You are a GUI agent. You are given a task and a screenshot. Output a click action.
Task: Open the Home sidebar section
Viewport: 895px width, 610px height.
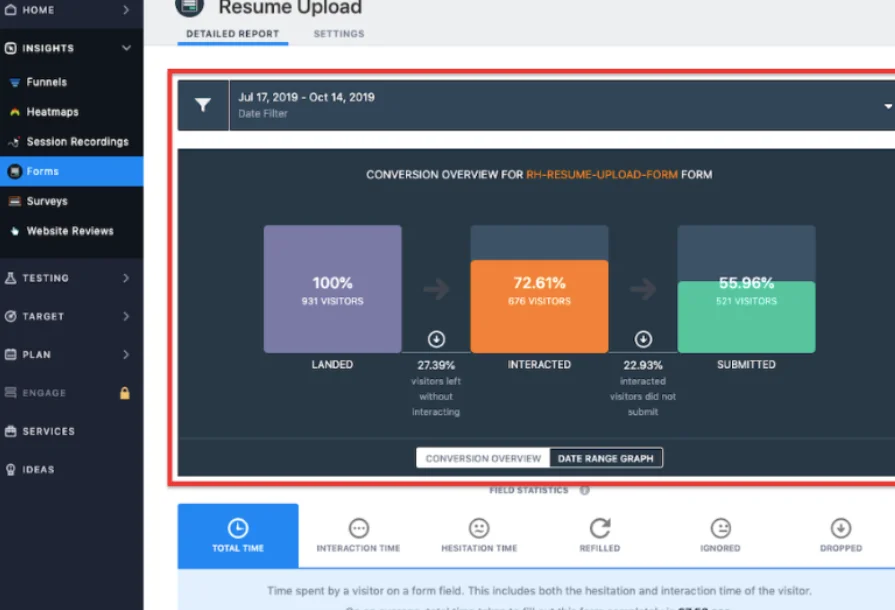tap(71, 10)
